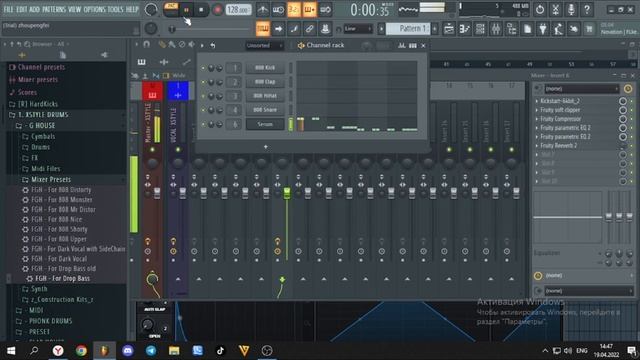Open the Pattern 1 selector
The width and height of the screenshot is (640, 360).
pyautogui.click(x=408, y=29)
